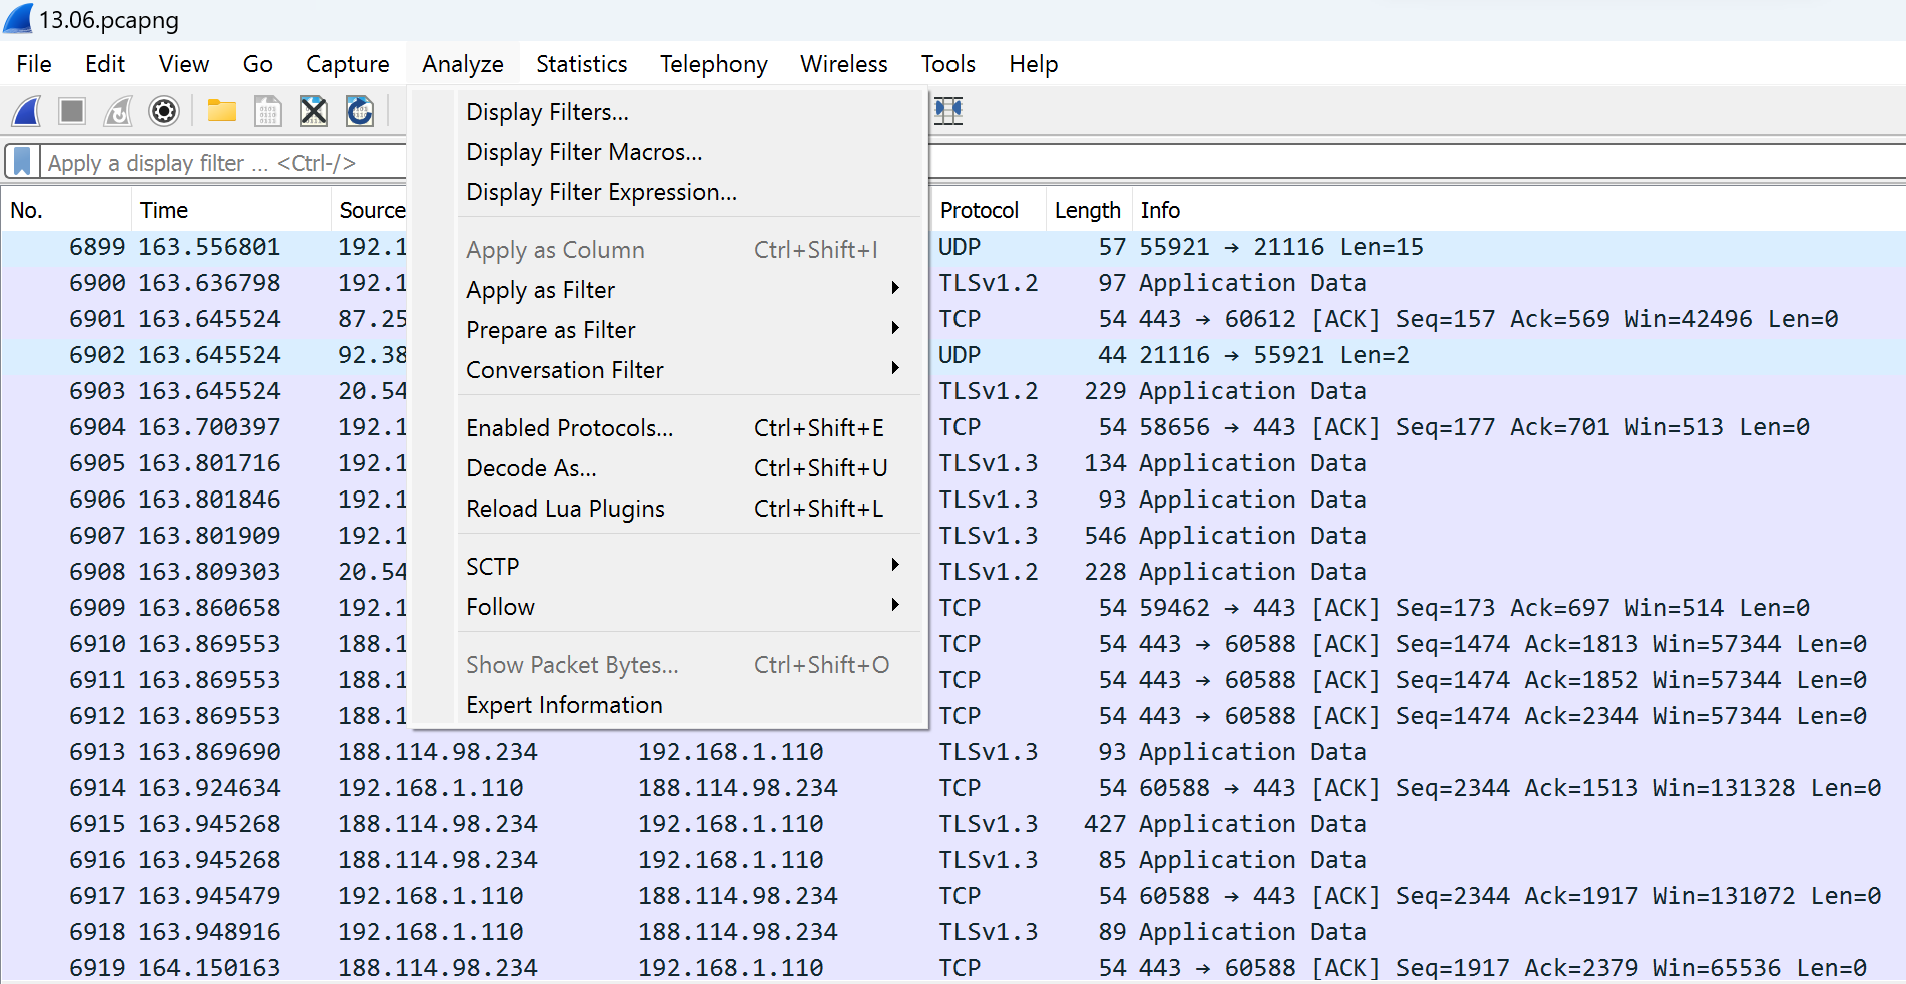Open Display Filter Expression... dialog
1906x984 pixels.
coord(689,192)
